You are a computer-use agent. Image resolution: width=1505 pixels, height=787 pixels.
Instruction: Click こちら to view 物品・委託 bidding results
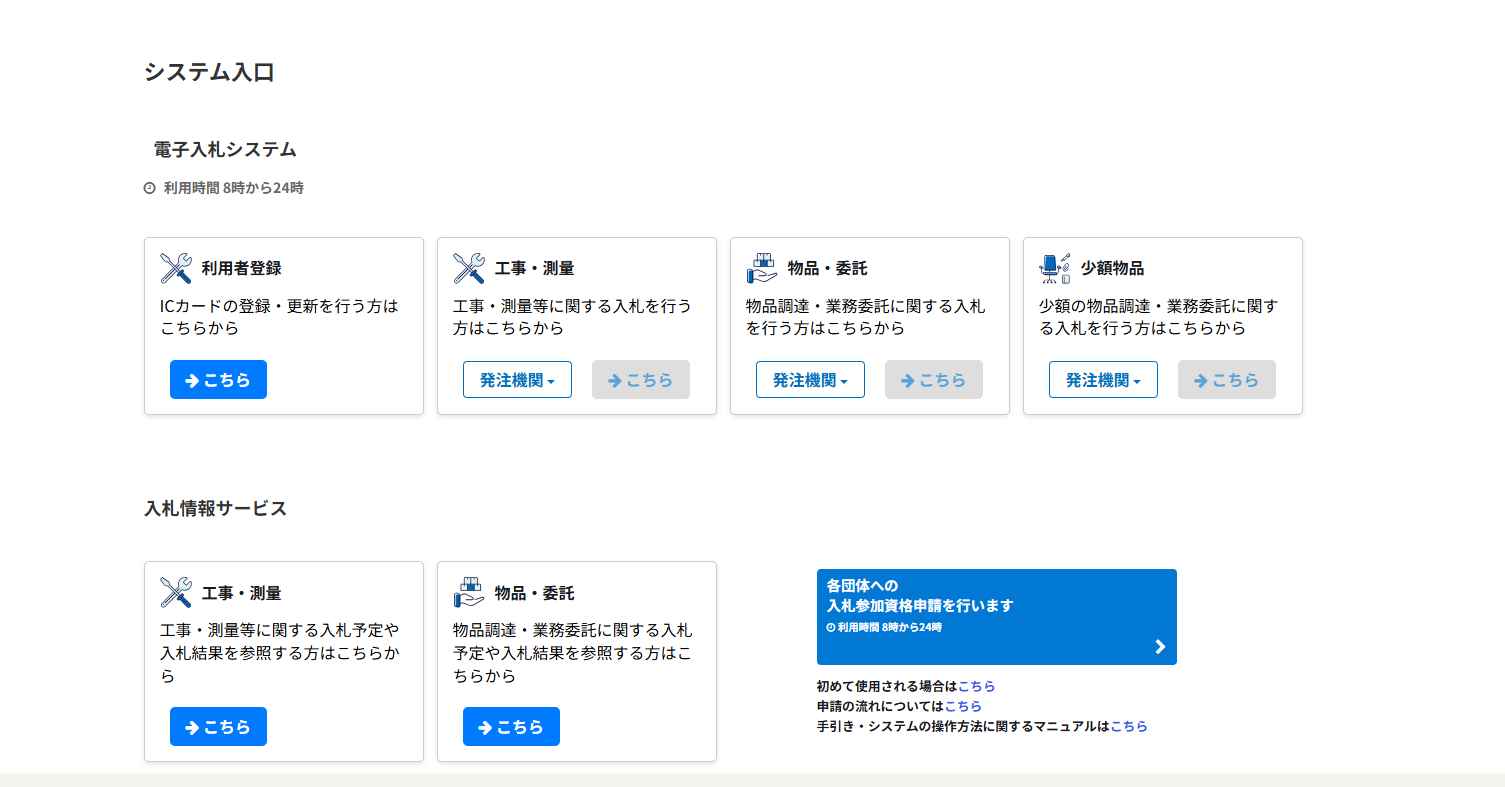click(x=511, y=726)
